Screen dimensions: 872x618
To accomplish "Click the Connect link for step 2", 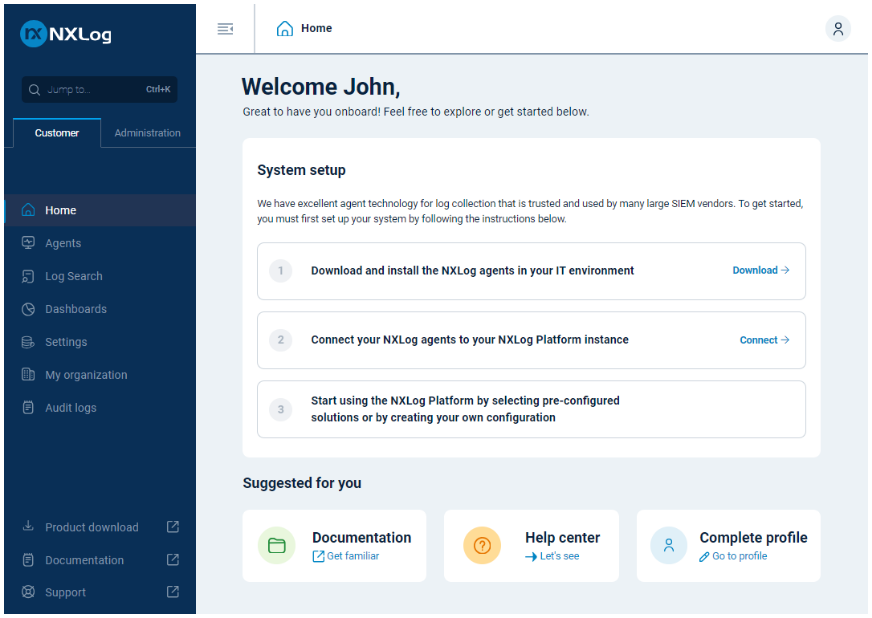I will coord(765,340).
